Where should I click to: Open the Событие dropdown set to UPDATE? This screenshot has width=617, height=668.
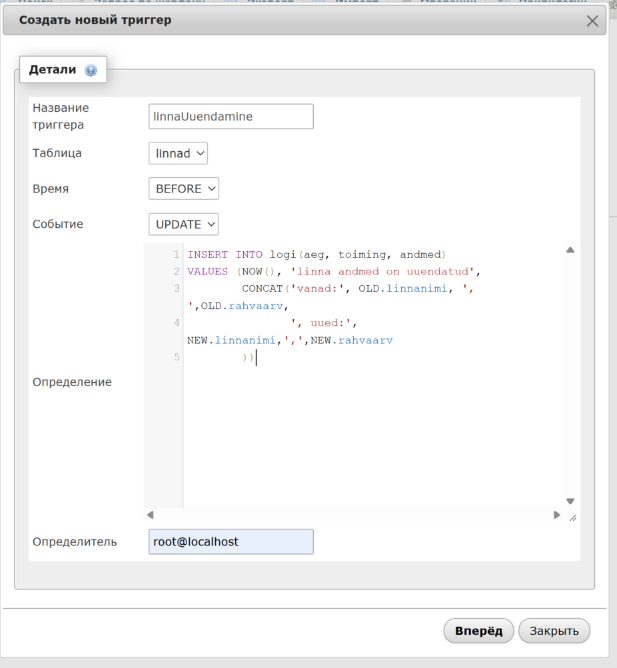click(x=183, y=224)
